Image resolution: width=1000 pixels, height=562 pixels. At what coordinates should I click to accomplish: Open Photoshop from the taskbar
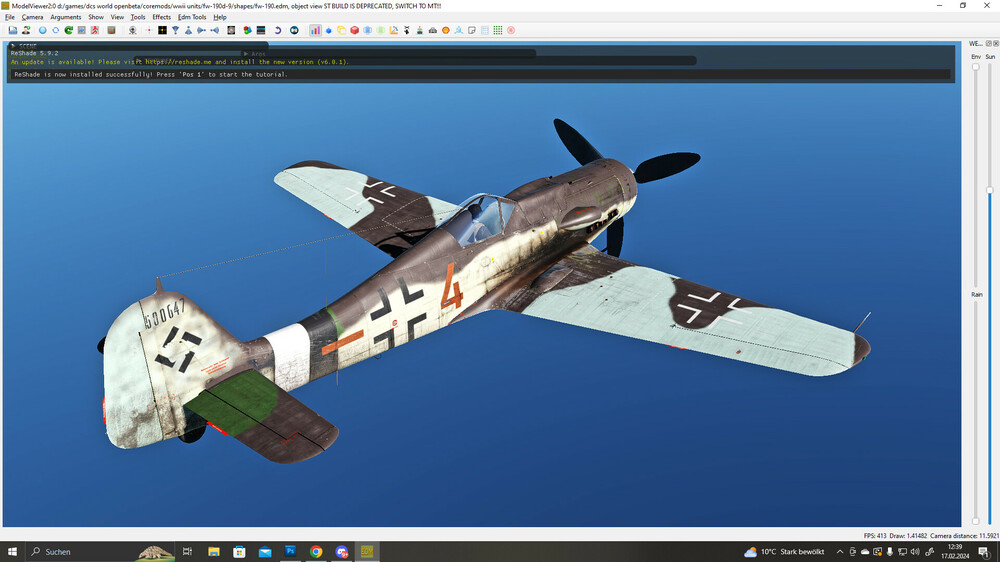[290, 552]
